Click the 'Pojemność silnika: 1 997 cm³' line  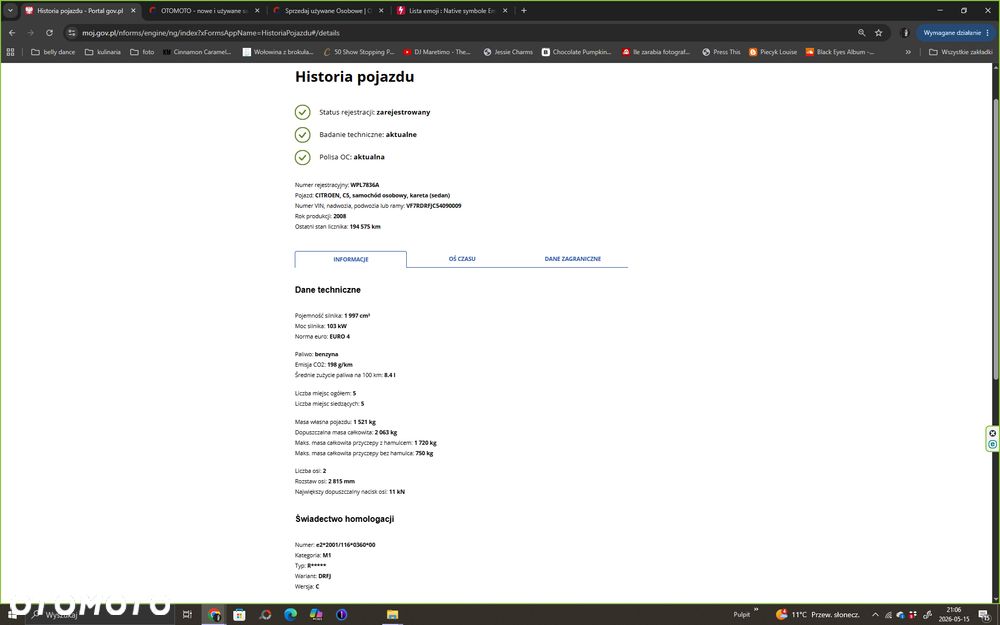pos(332,316)
